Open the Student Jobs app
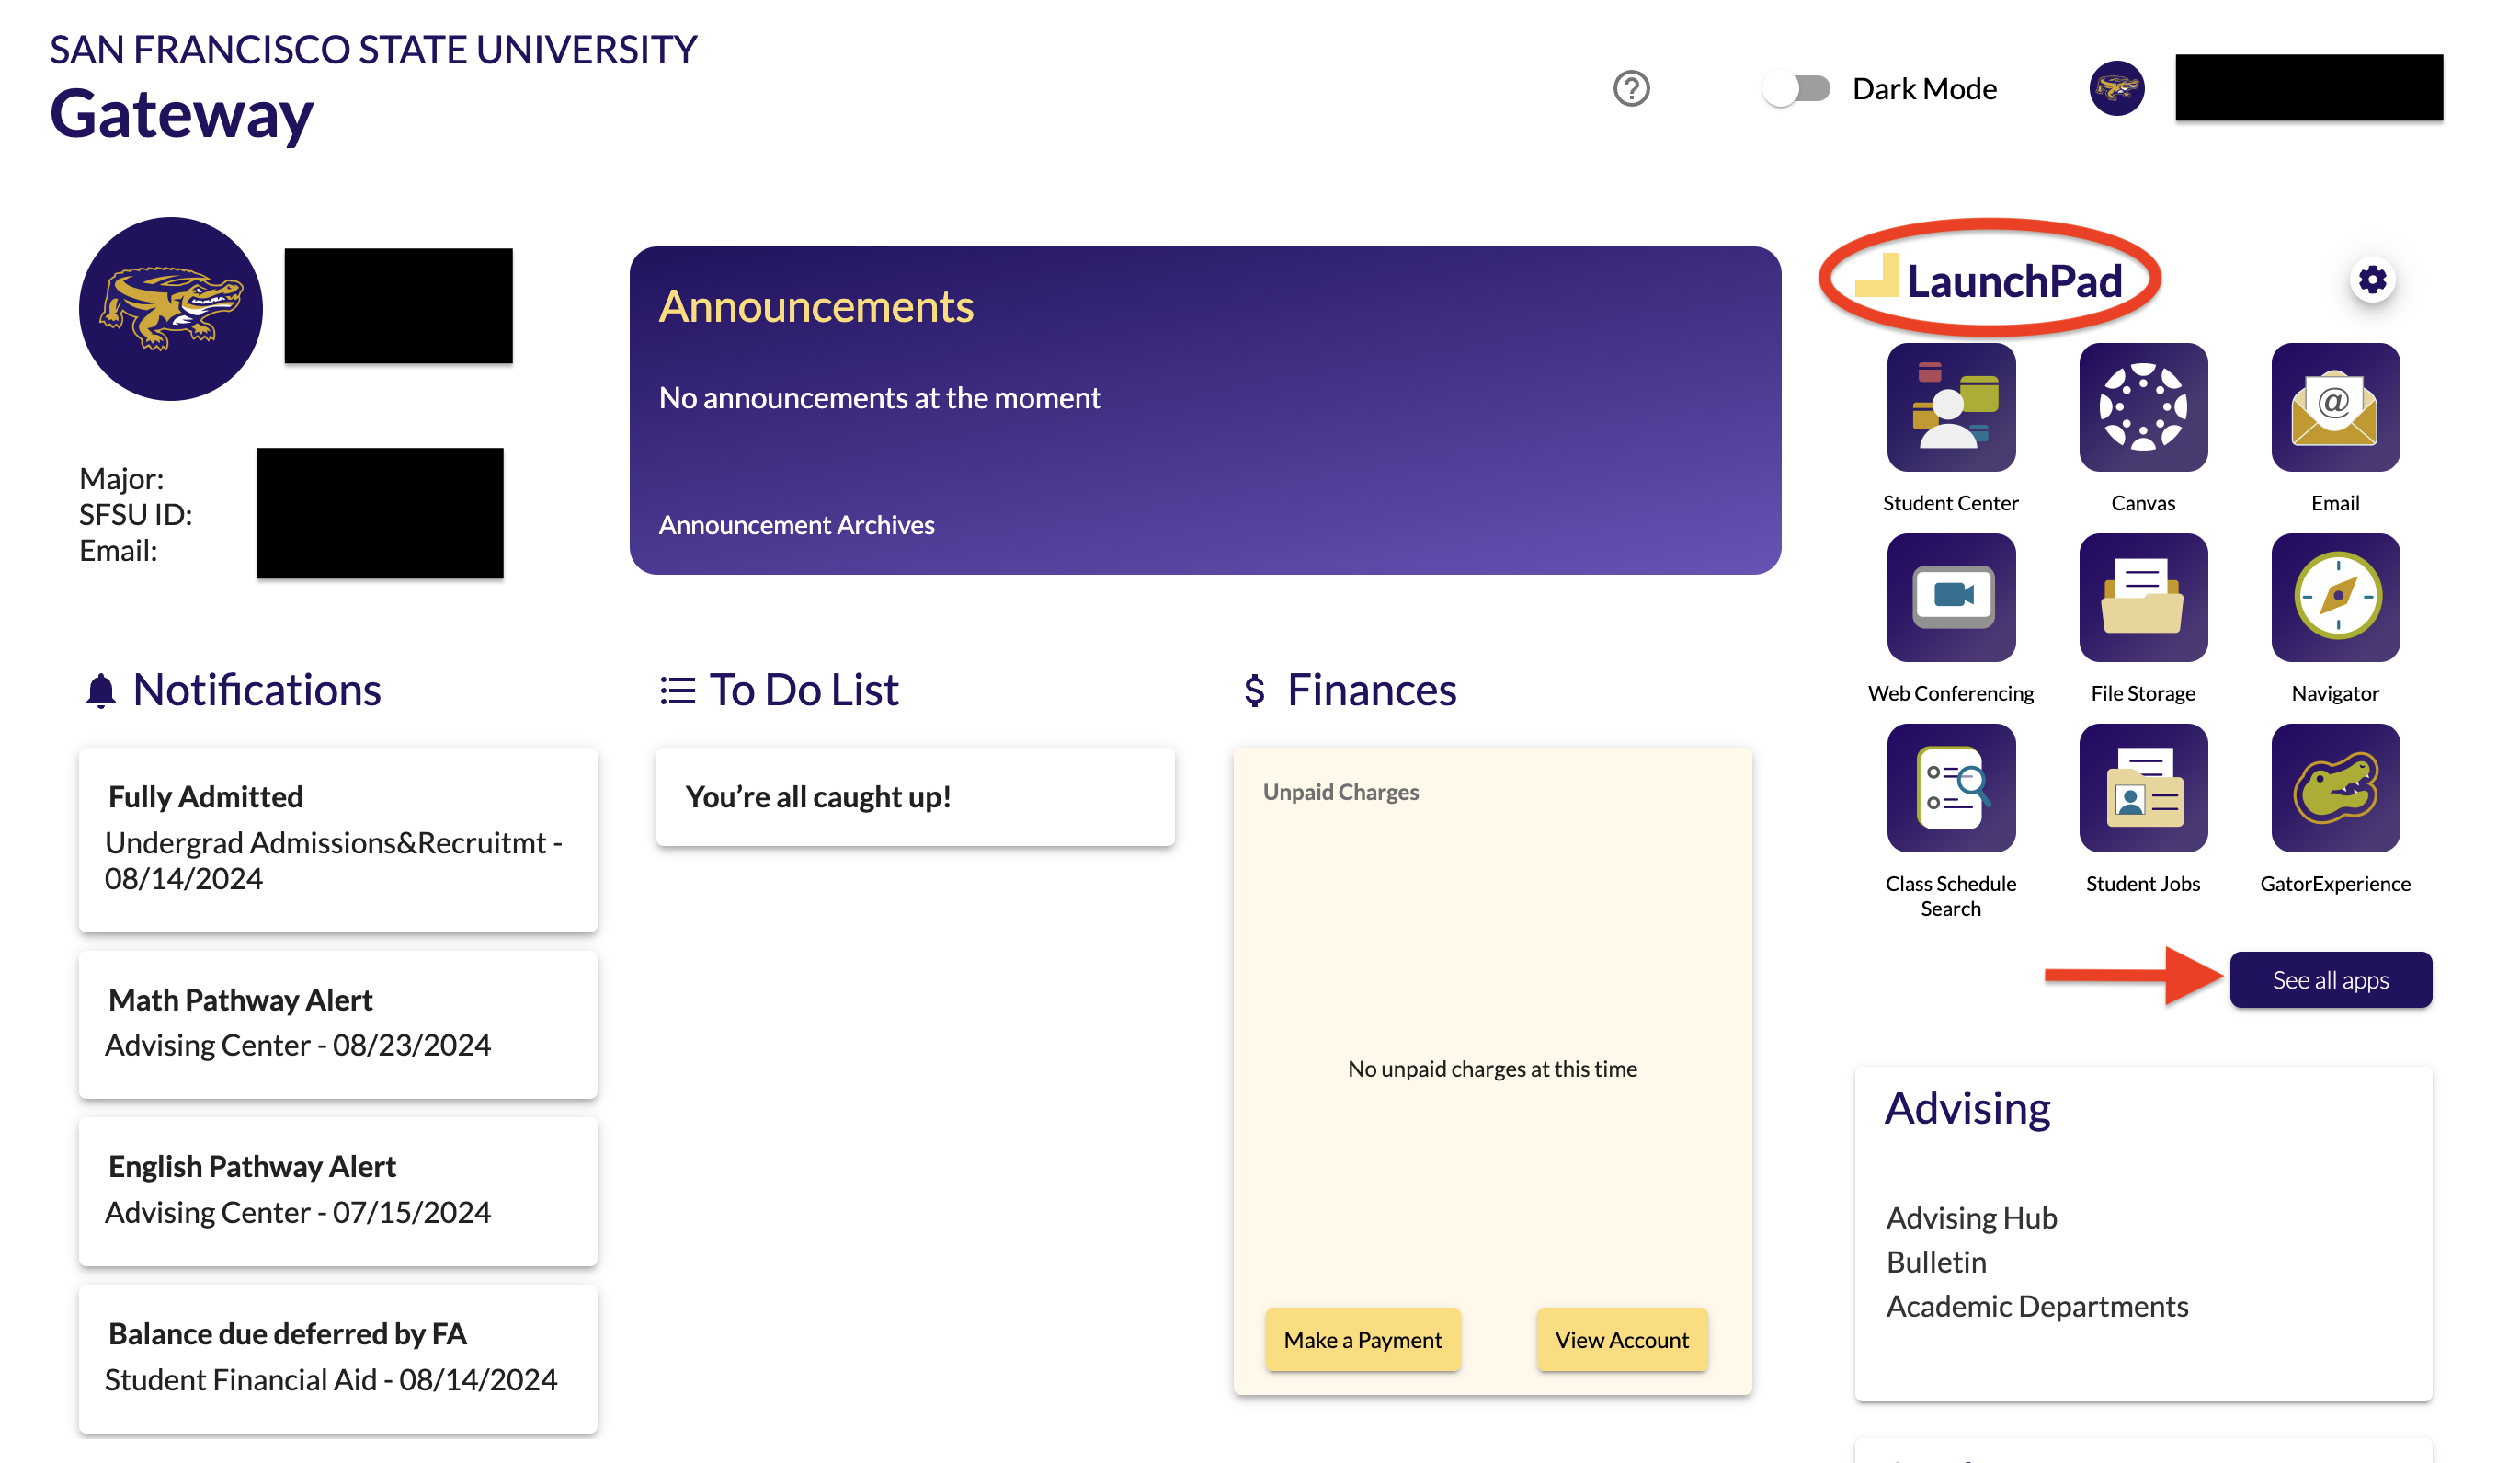Screen dimensions: 2520x1463 pos(2143,788)
